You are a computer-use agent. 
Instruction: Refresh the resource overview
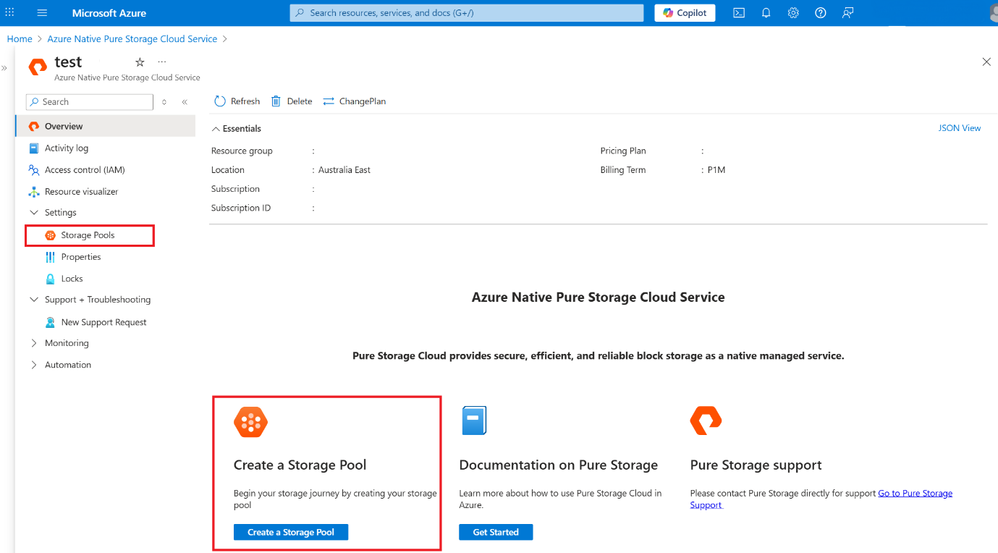pyautogui.click(x=237, y=101)
